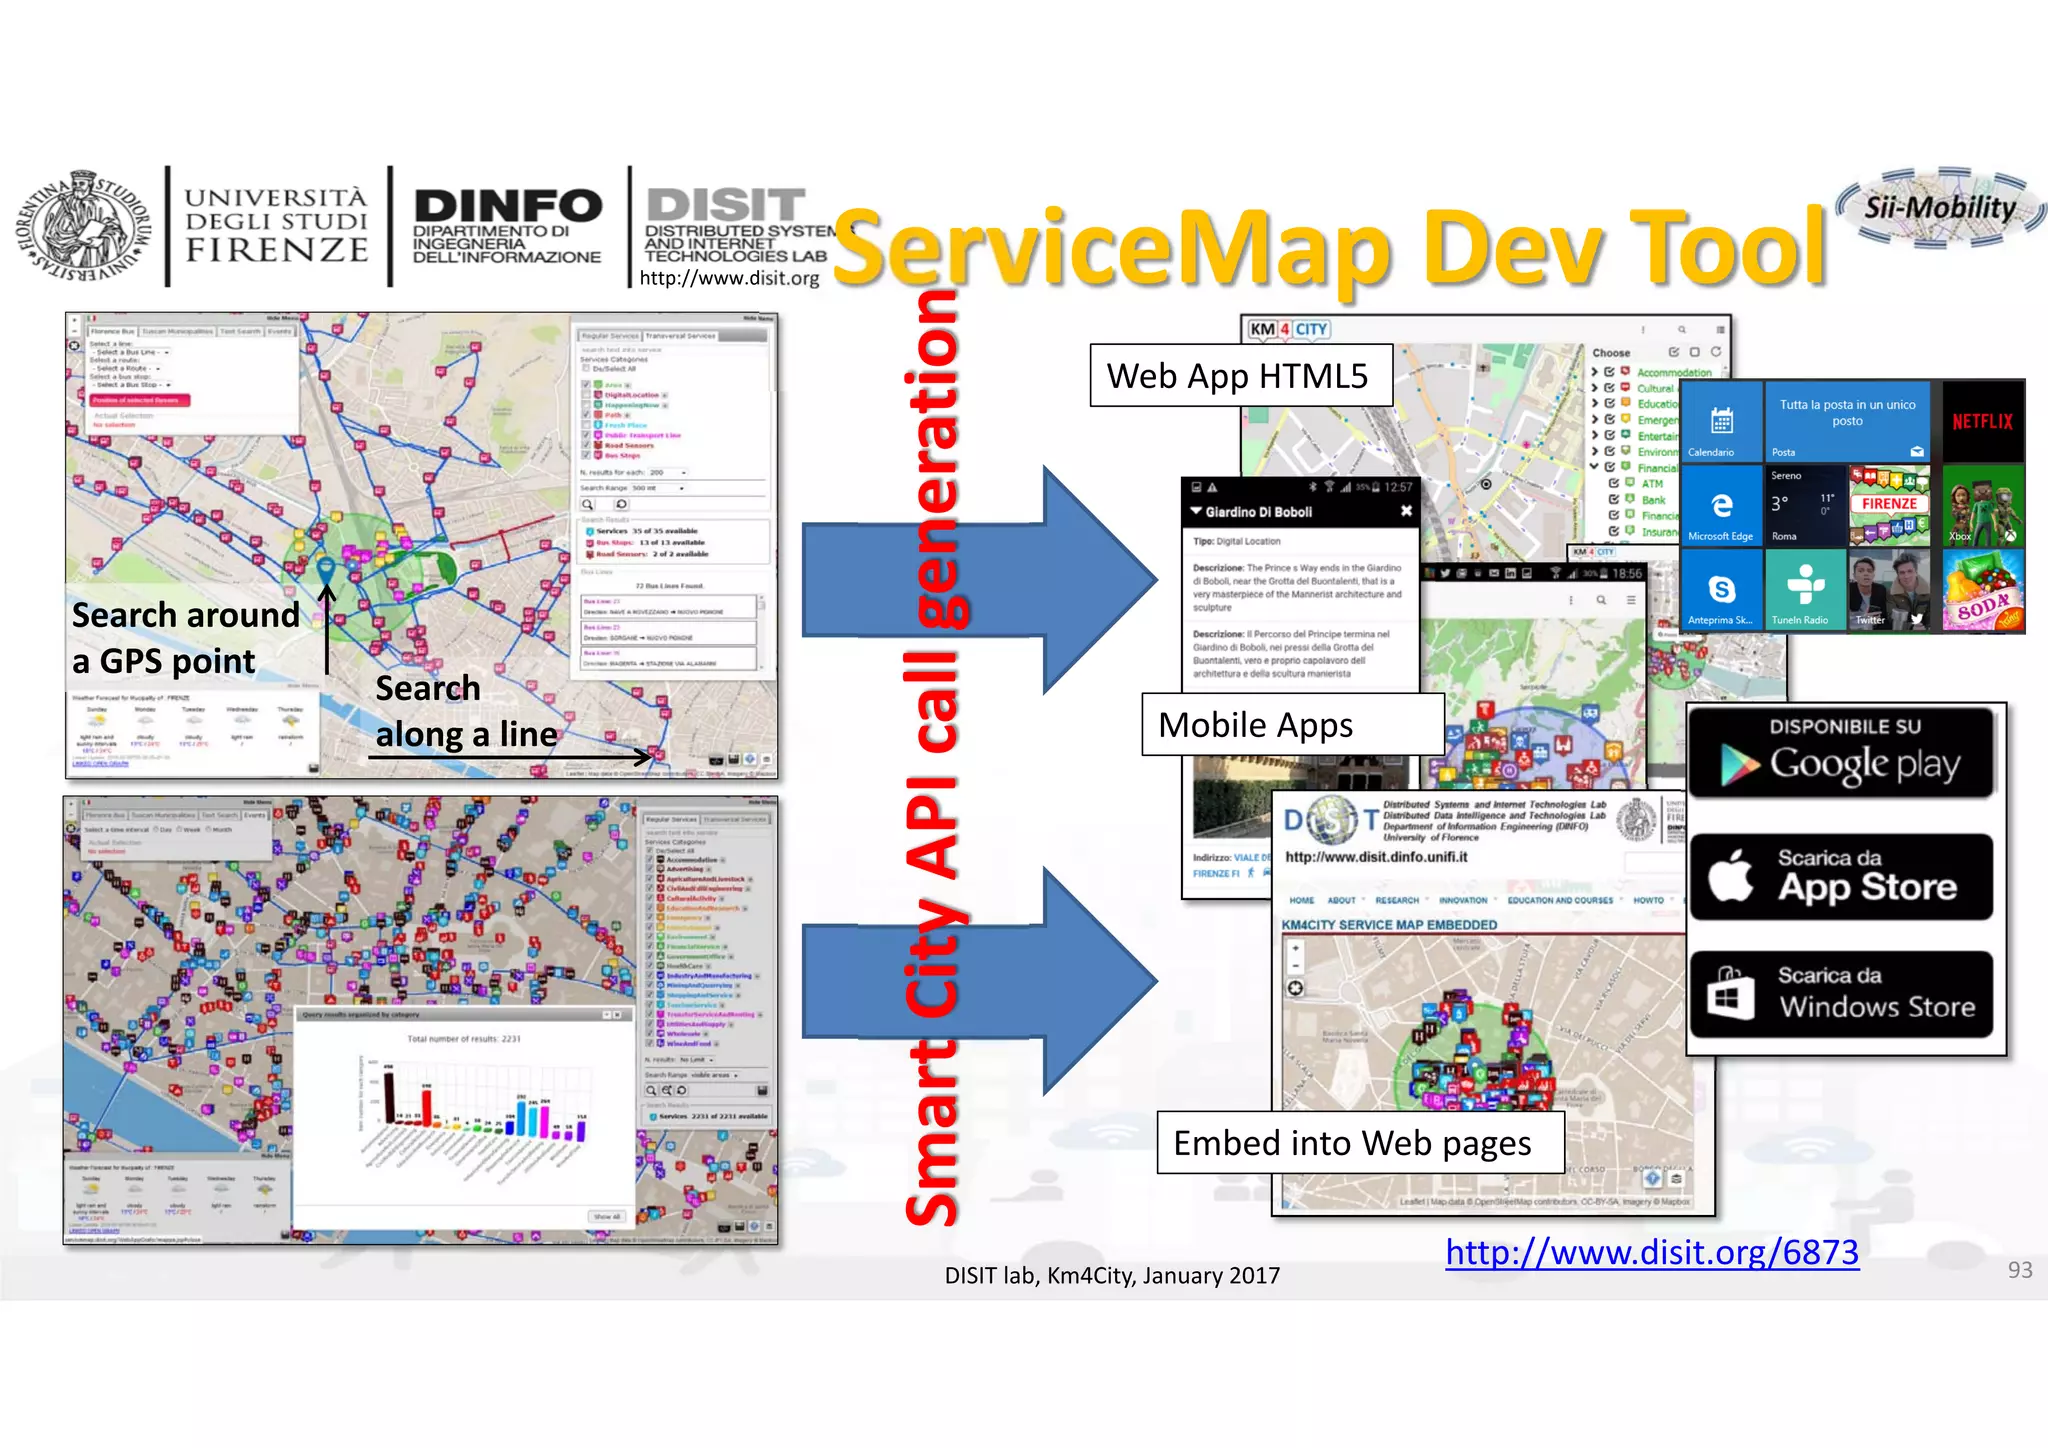The image size is (2048, 1448).
Task: Click the deselect-all square icon beside Choose
Action: click(1695, 352)
